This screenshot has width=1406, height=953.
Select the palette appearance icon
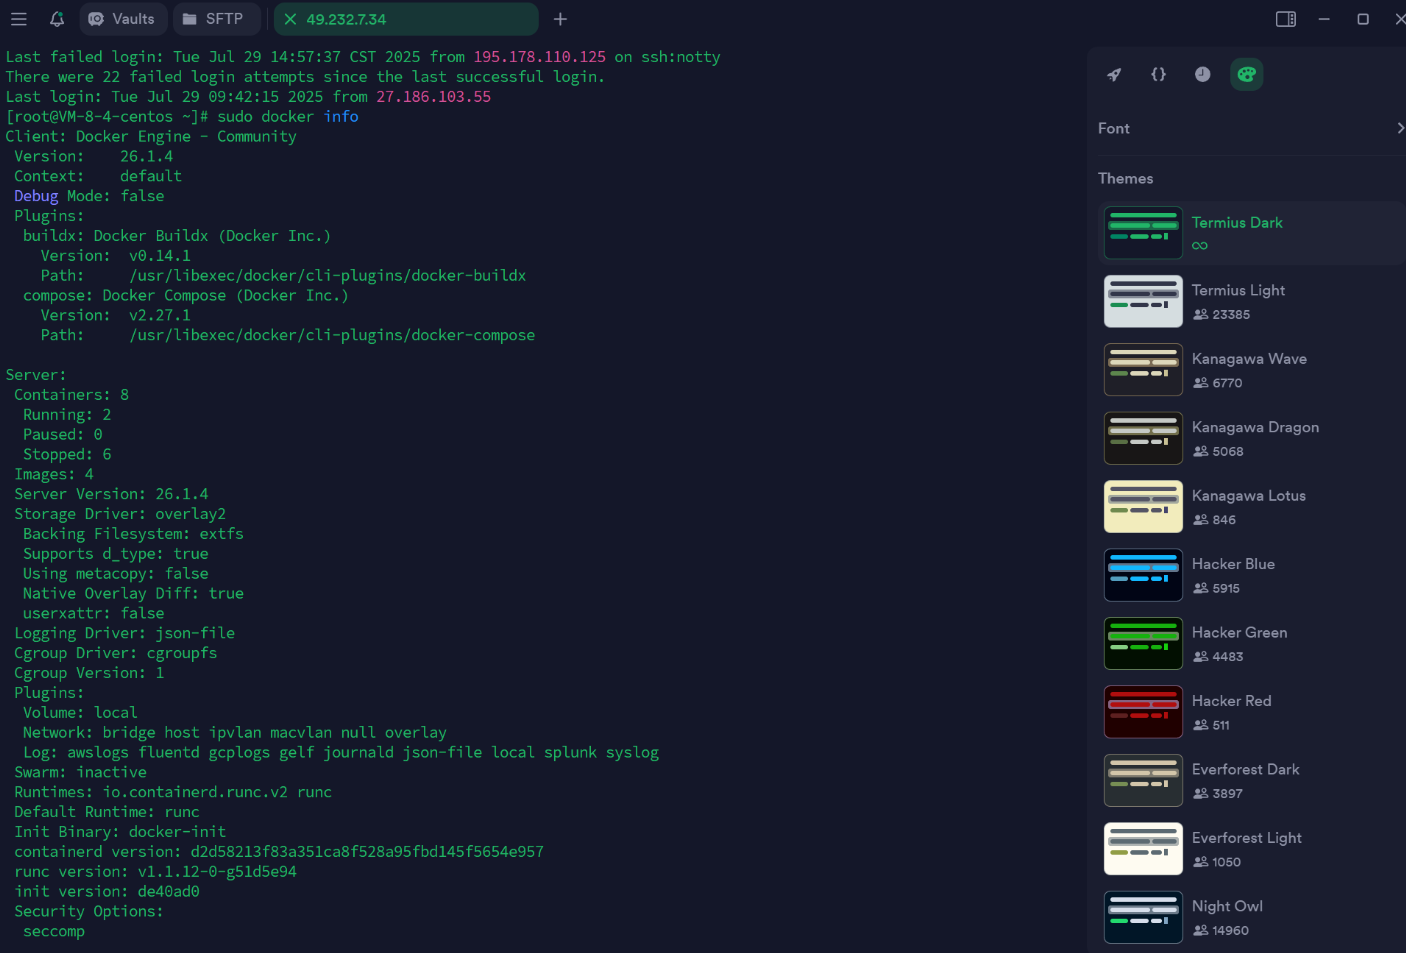click(1246, 74)
